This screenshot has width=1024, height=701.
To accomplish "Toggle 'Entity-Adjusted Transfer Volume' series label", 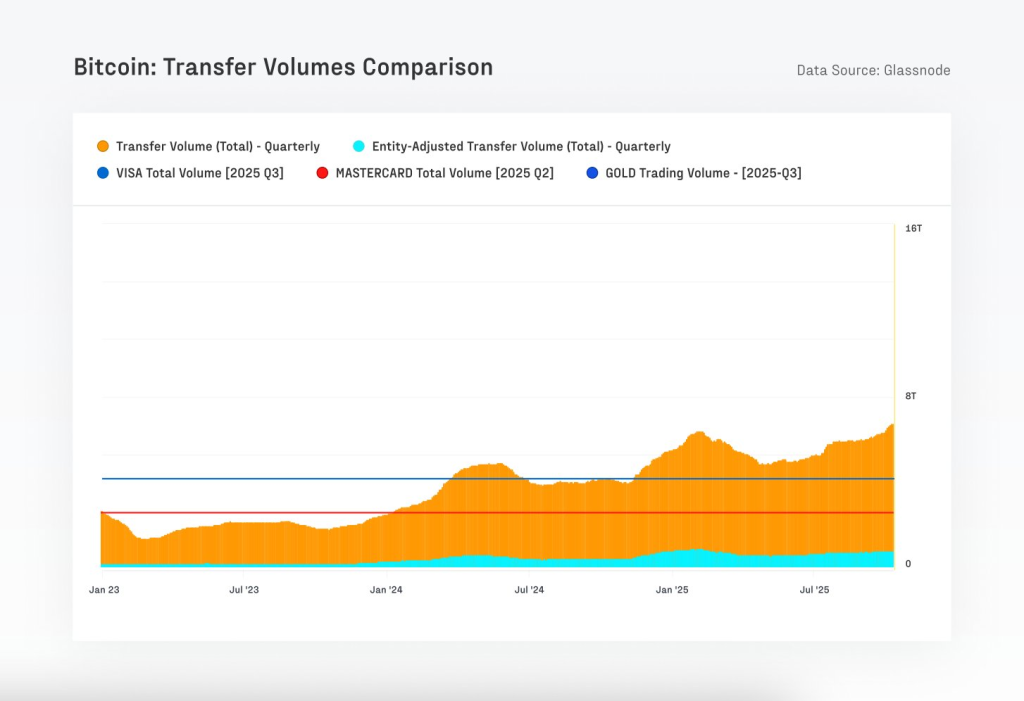I will pyautogui.click(x=514, y=146).
